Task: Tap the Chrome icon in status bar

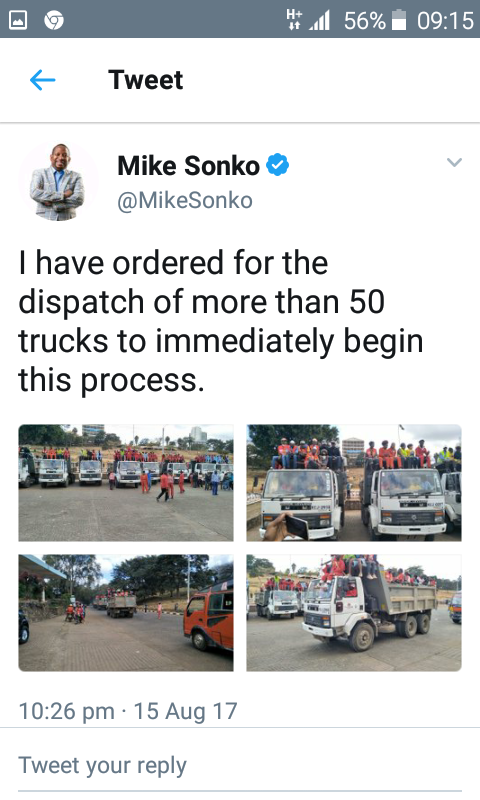Action: point(54,20)
